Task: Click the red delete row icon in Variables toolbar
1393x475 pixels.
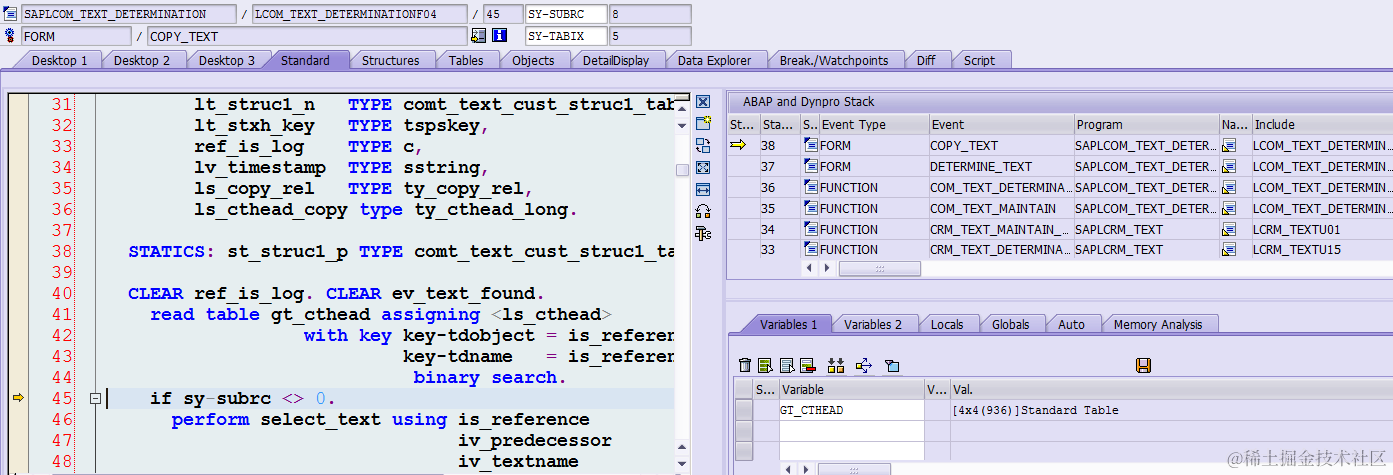Action: coord(808,365)
